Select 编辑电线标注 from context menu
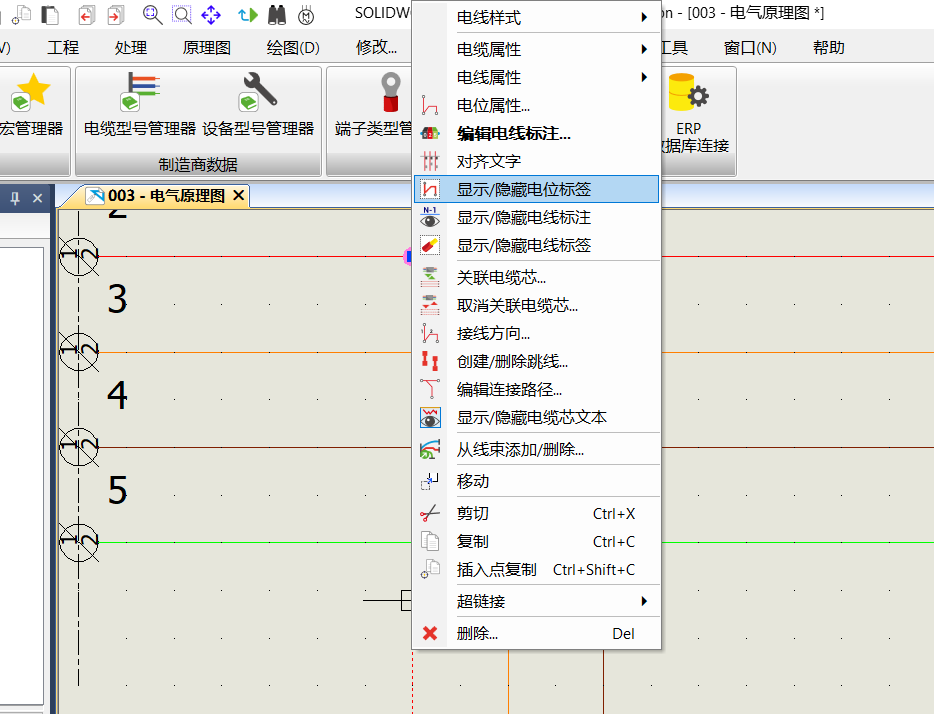 coord(514,133)
